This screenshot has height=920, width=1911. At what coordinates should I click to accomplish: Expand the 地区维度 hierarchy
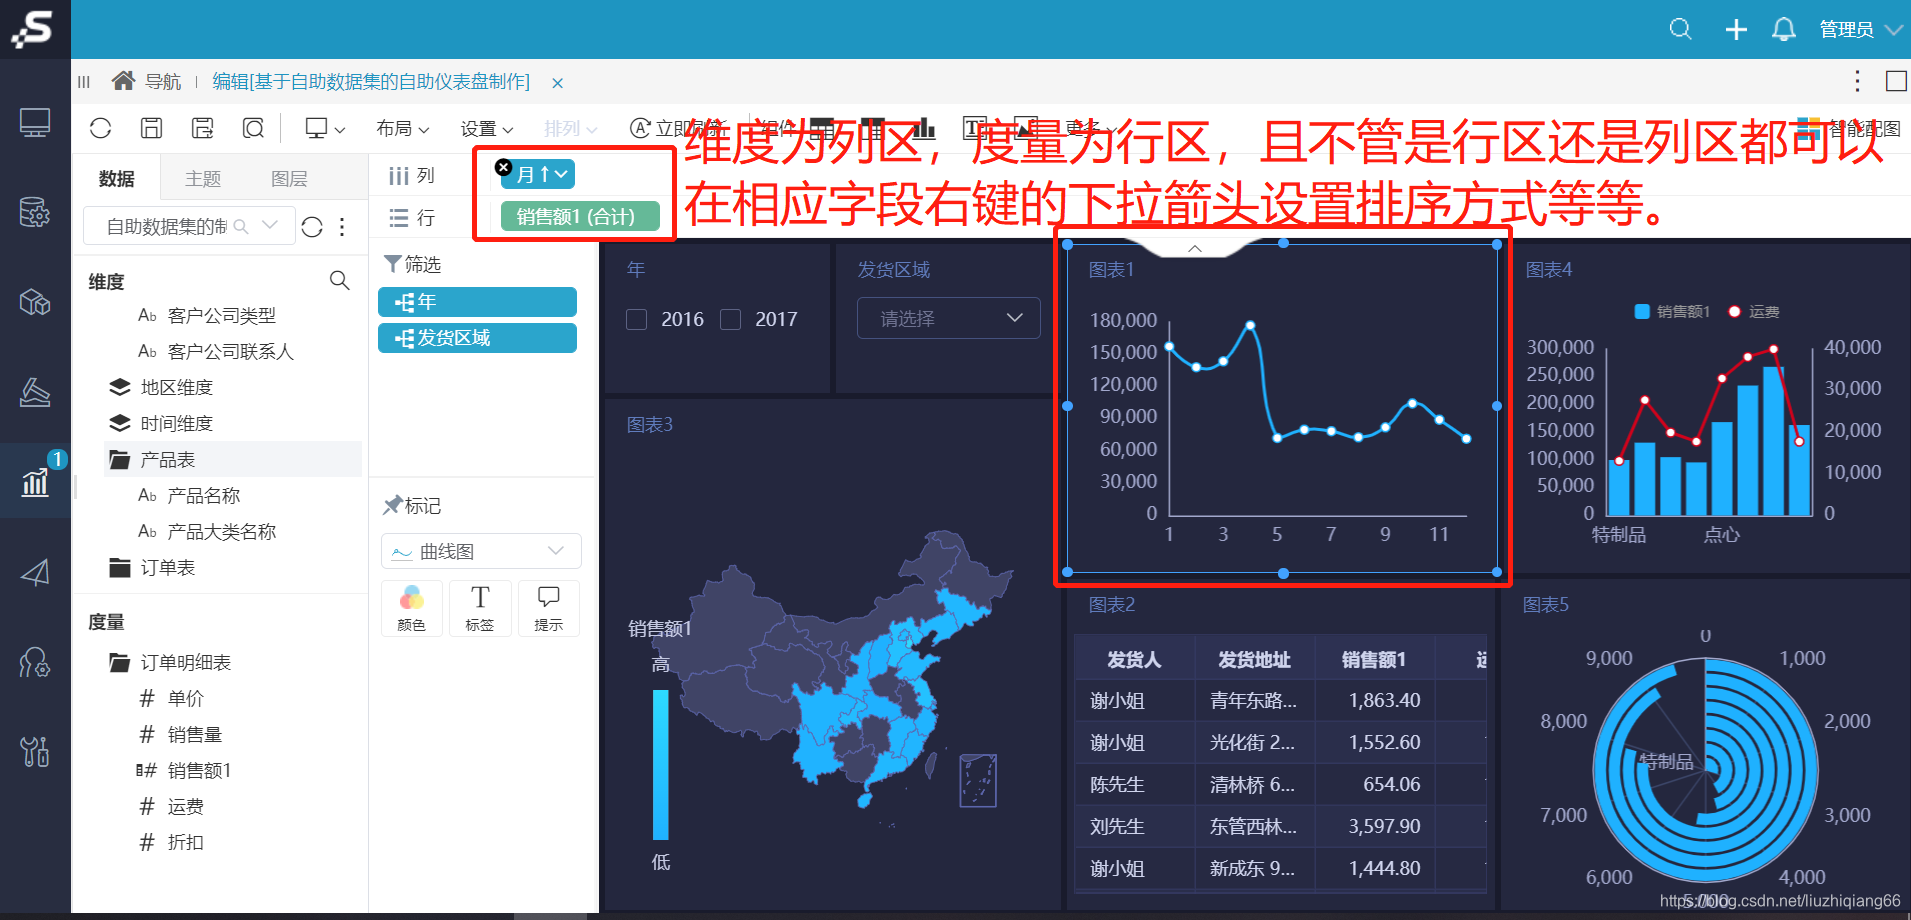click(176, 388)
